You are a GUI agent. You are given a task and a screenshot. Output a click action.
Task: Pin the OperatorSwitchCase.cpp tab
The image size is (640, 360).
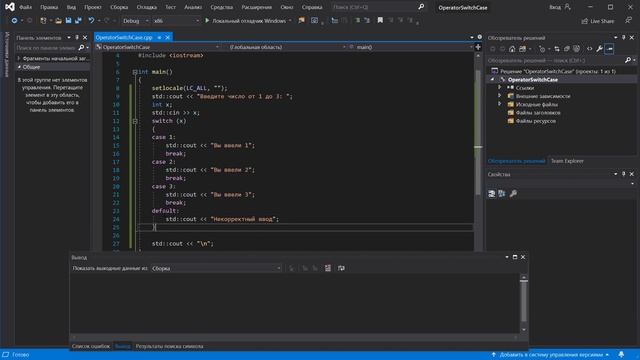(x=159, y=38)
